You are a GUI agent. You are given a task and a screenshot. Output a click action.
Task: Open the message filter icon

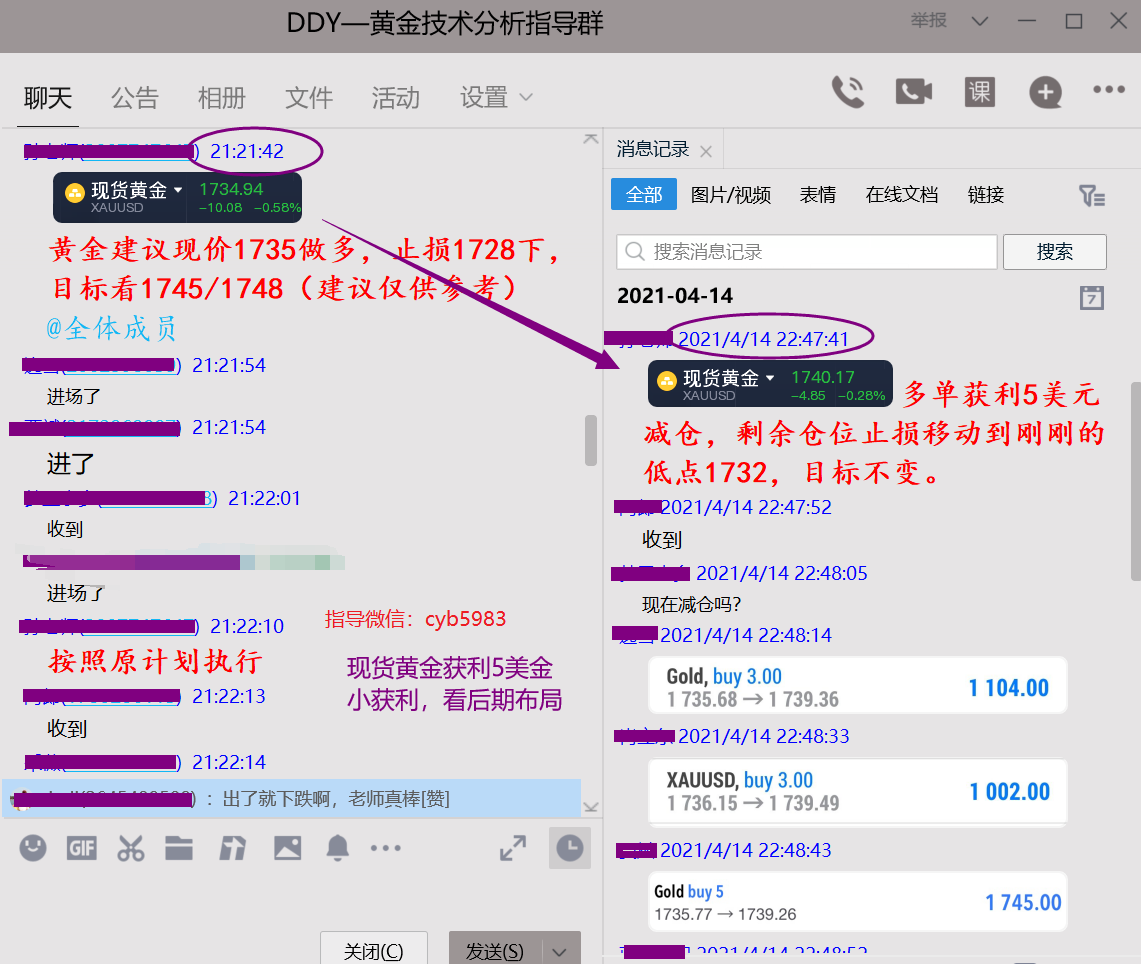pos(1092,196)
